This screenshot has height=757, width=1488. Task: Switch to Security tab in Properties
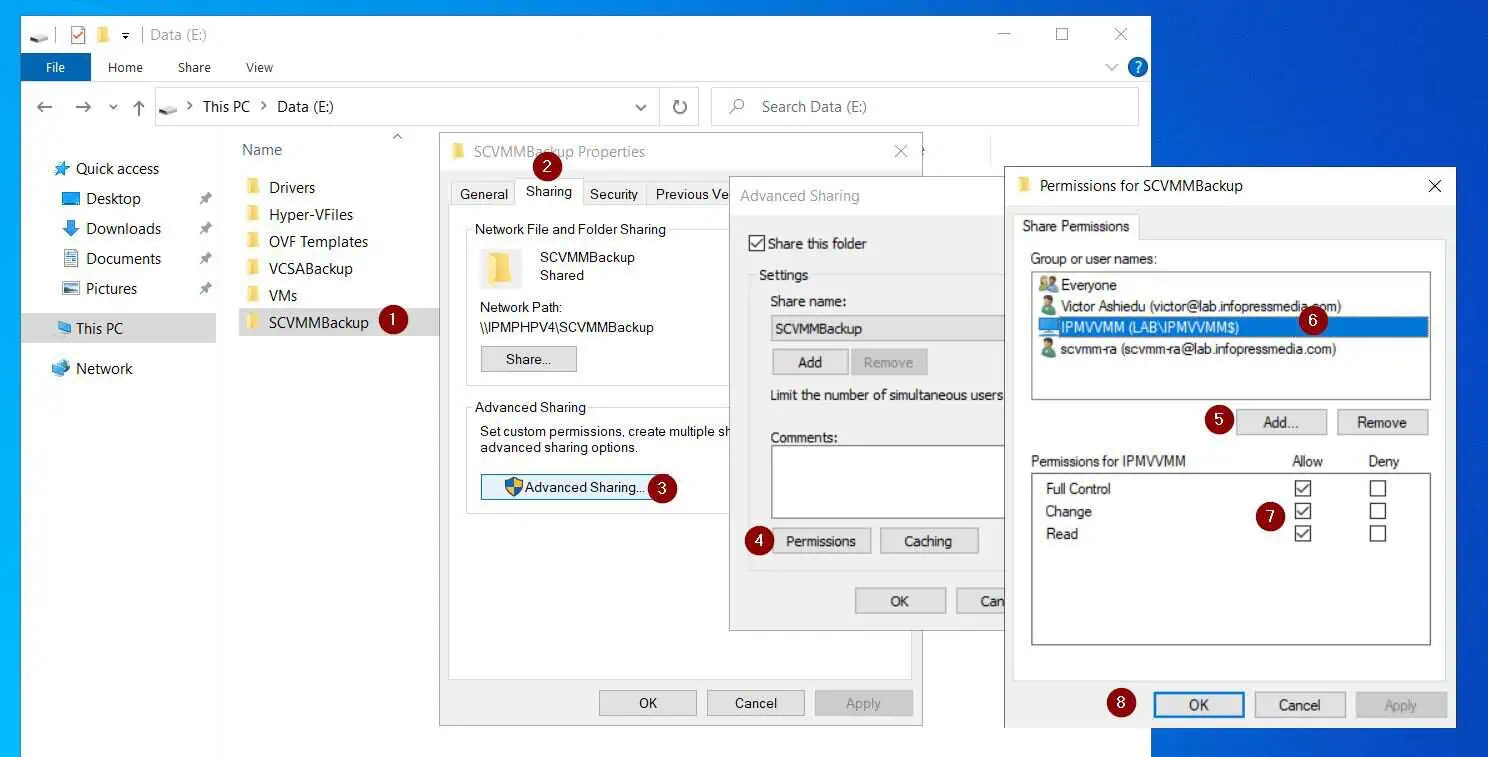point(613,194)
